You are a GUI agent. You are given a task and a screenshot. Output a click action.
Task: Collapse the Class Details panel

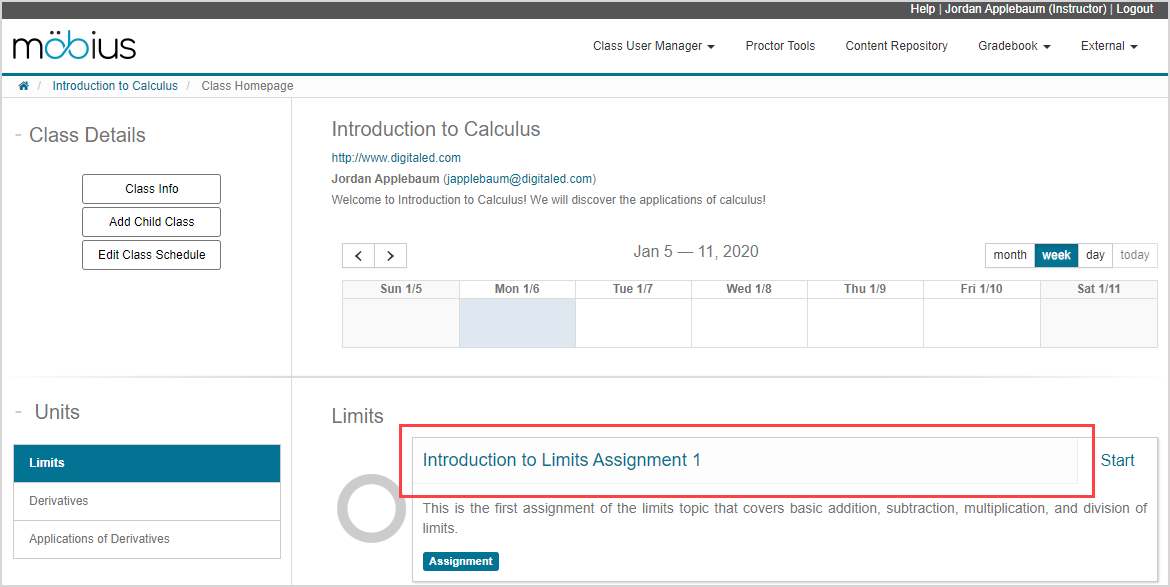click(18, 136)
